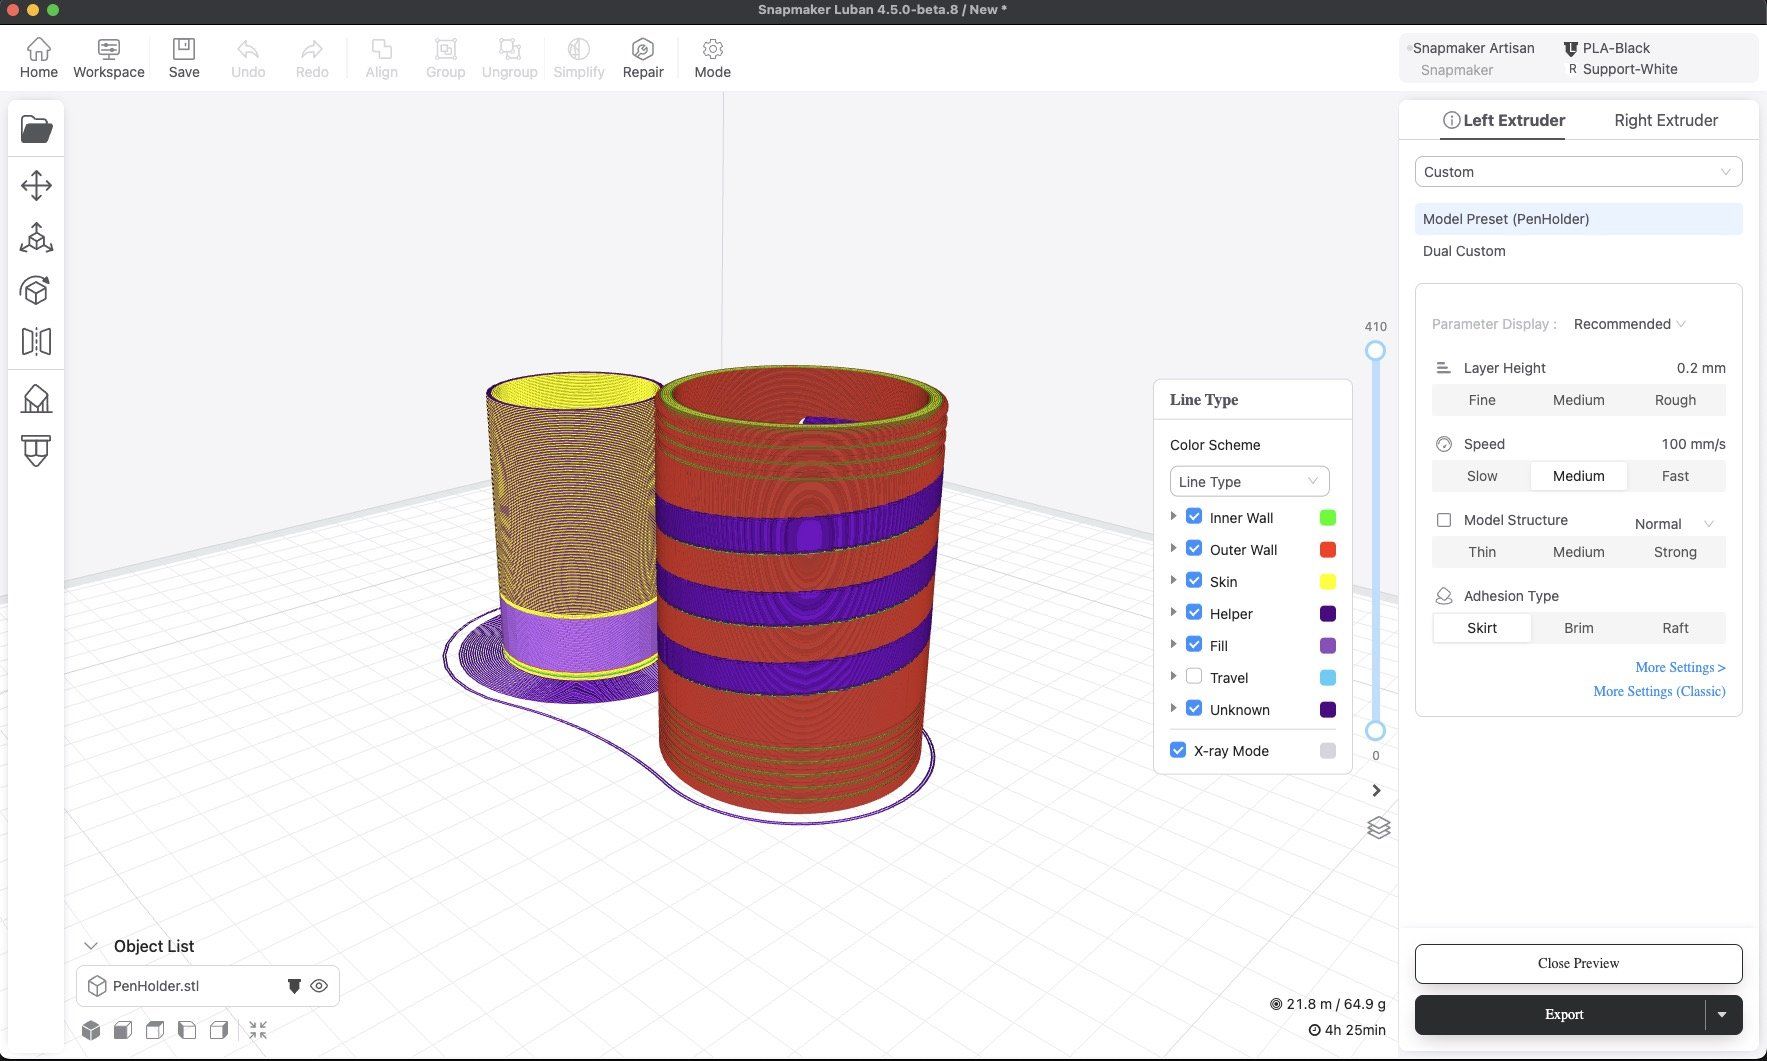1767x1061 pixels.
Task: Open file with the folder icon
Action: (x=36, y=129)
